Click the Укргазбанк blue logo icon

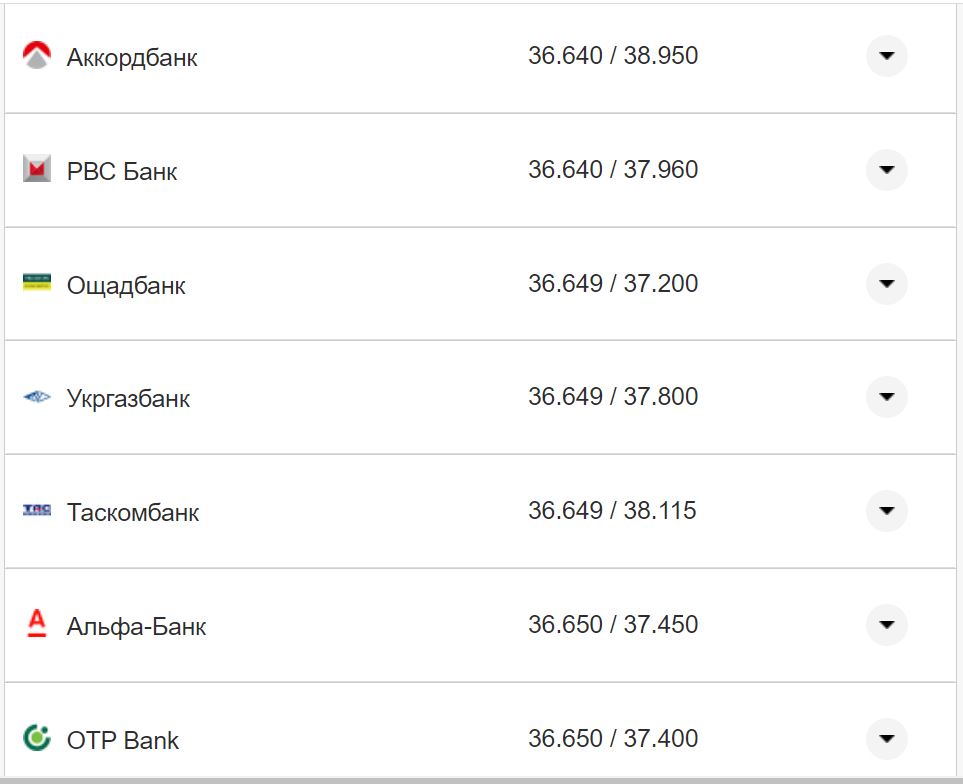click(37, 398)
